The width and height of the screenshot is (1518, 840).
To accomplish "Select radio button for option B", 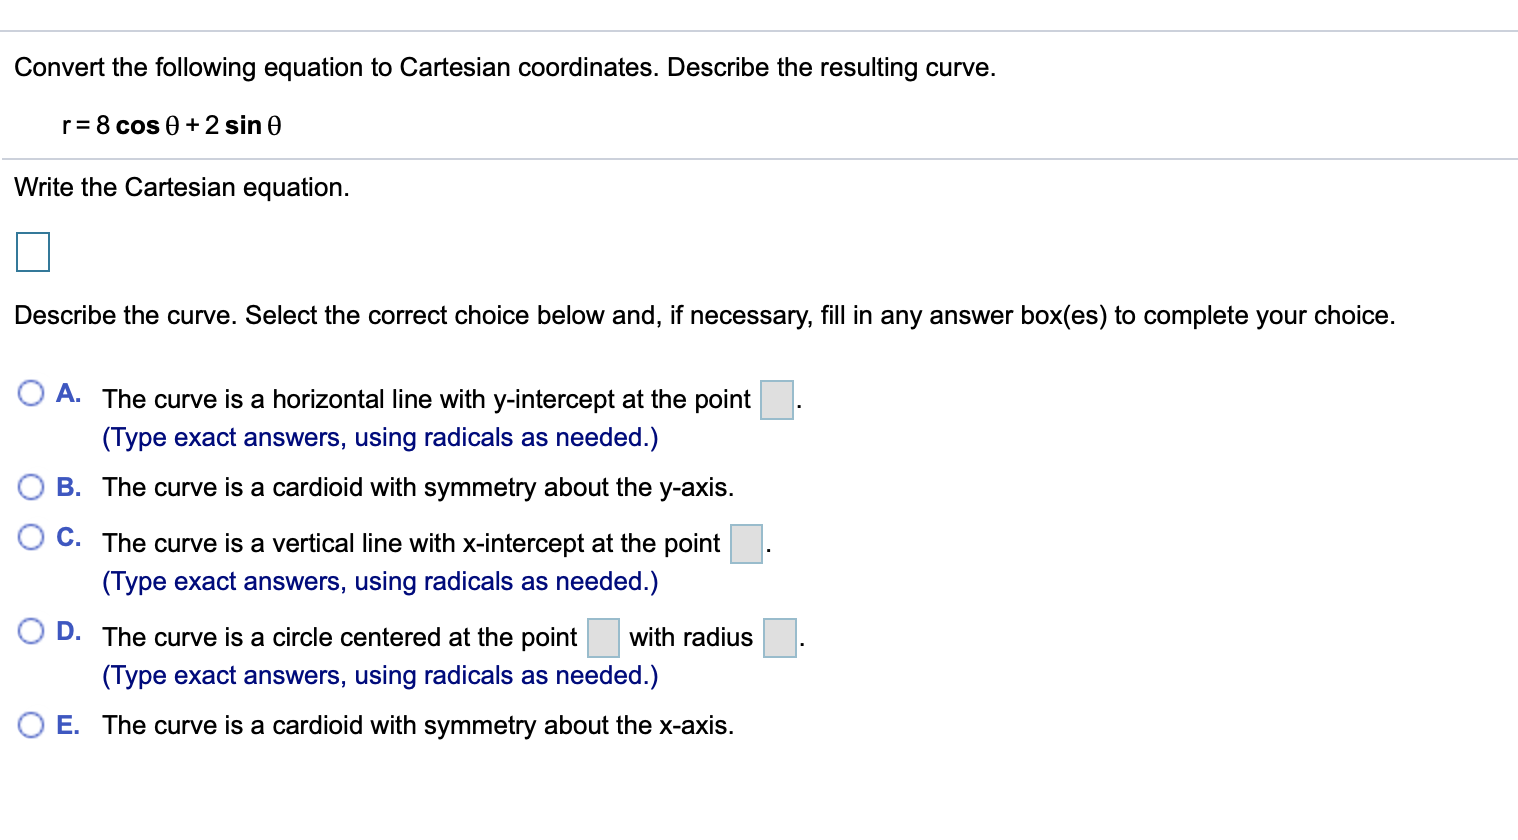I will pos(31,487).
